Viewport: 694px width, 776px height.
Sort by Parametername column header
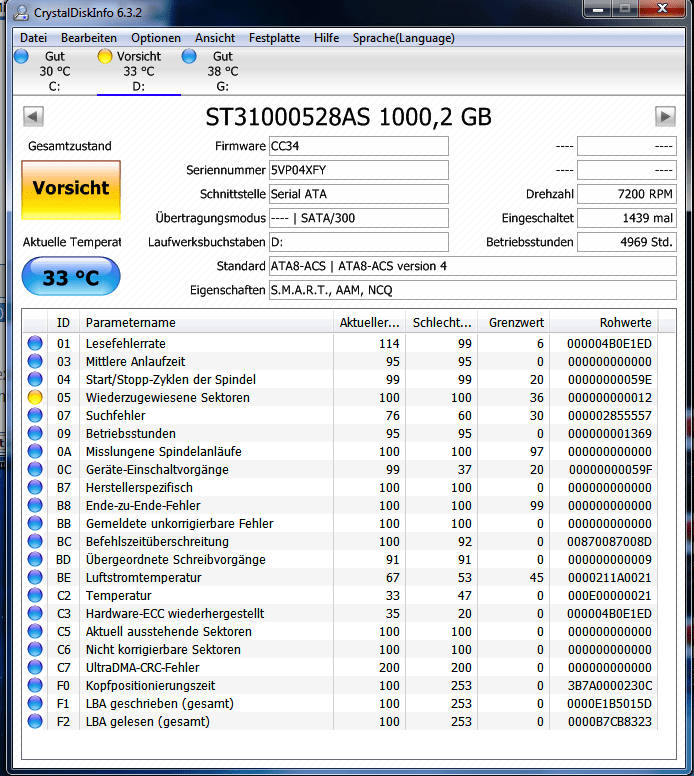pos(206,323)
